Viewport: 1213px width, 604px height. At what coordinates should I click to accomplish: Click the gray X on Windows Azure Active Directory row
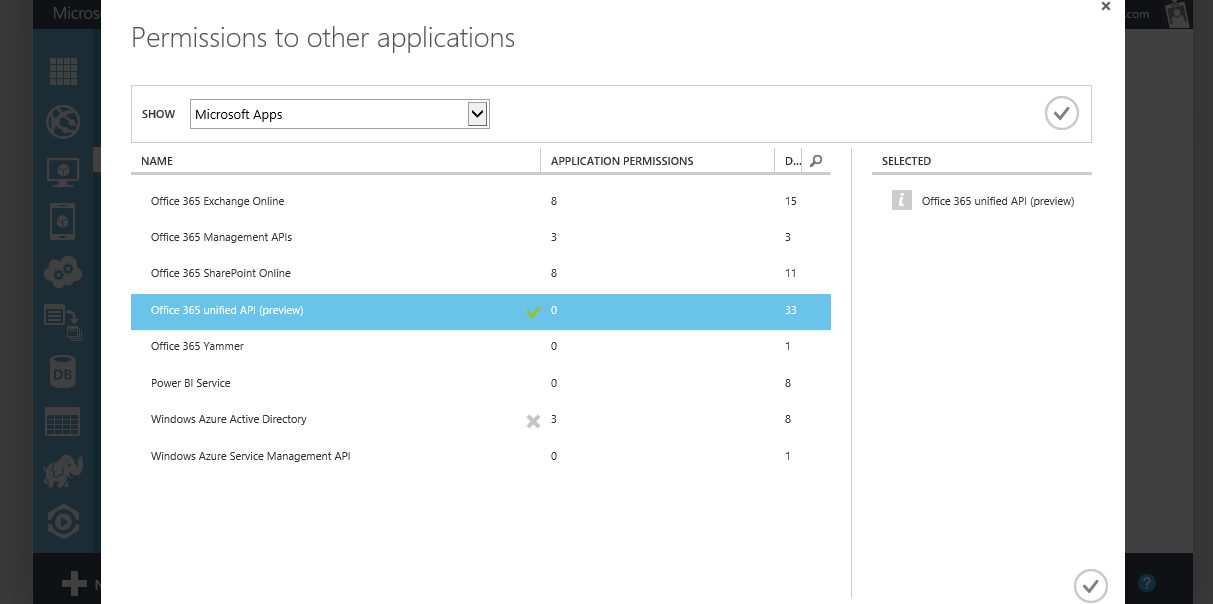[533, 421]
